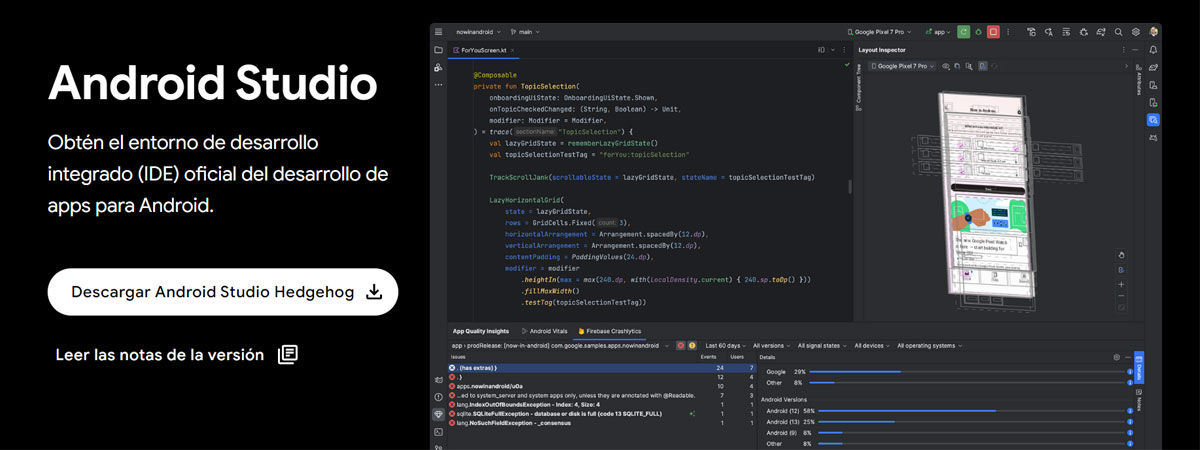
Task: Open Layout Inspector Google Pixel 7 Pro dropdown
Action: point(904,66)
